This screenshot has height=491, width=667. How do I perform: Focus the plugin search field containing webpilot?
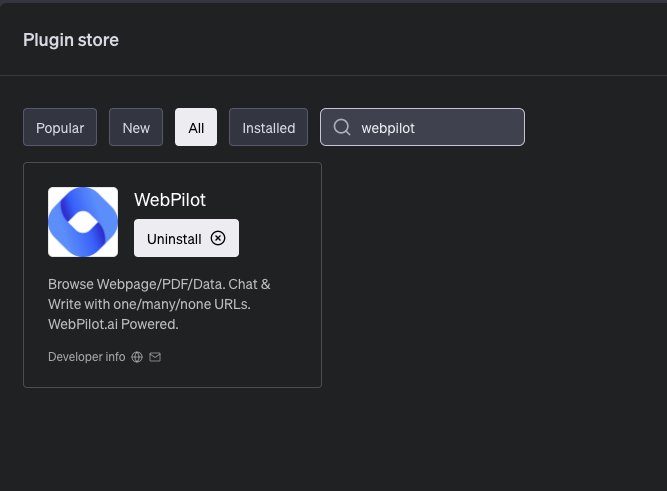point(422,127)
